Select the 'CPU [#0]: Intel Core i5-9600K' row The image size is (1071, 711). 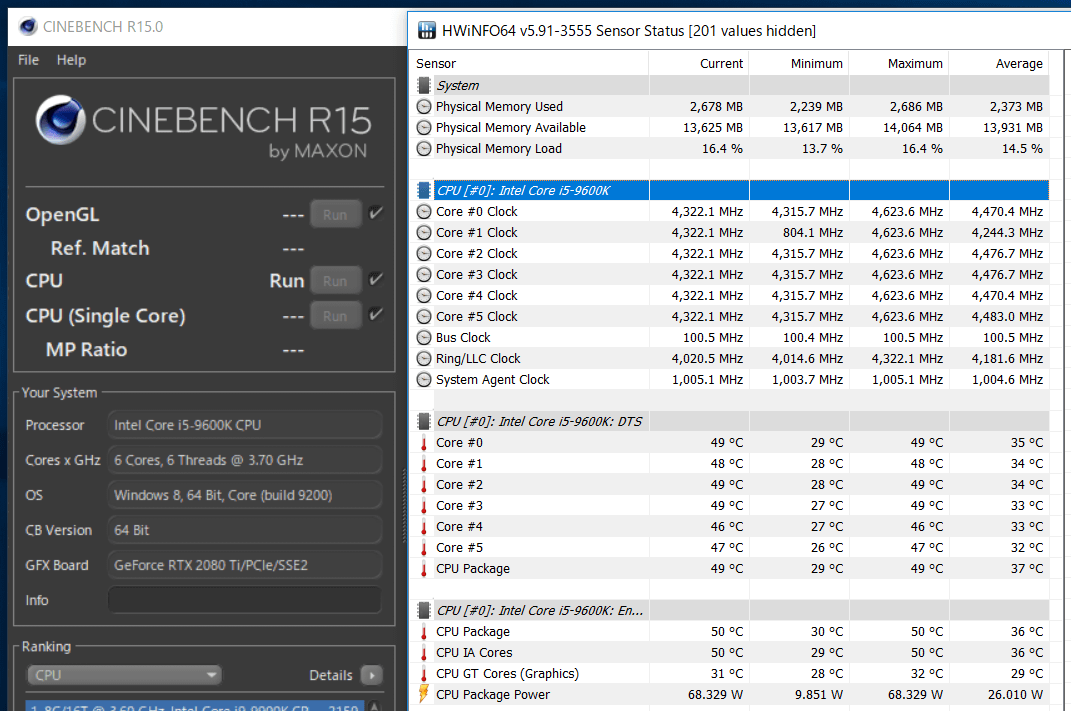731,191
